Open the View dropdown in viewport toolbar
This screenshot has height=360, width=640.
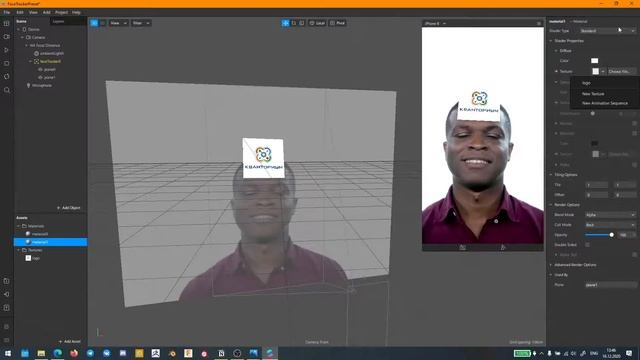tap(118, 23)
